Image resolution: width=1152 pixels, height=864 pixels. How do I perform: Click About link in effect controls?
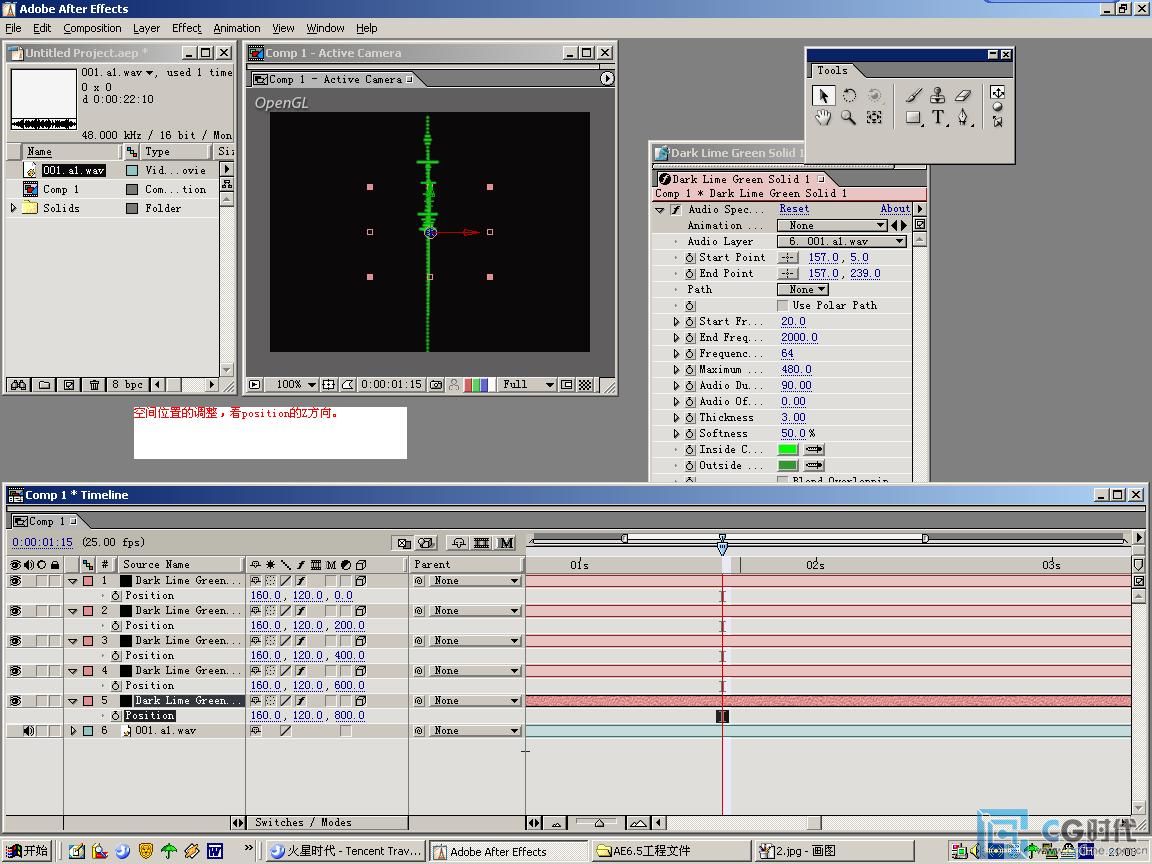click(x=895, y=209)
